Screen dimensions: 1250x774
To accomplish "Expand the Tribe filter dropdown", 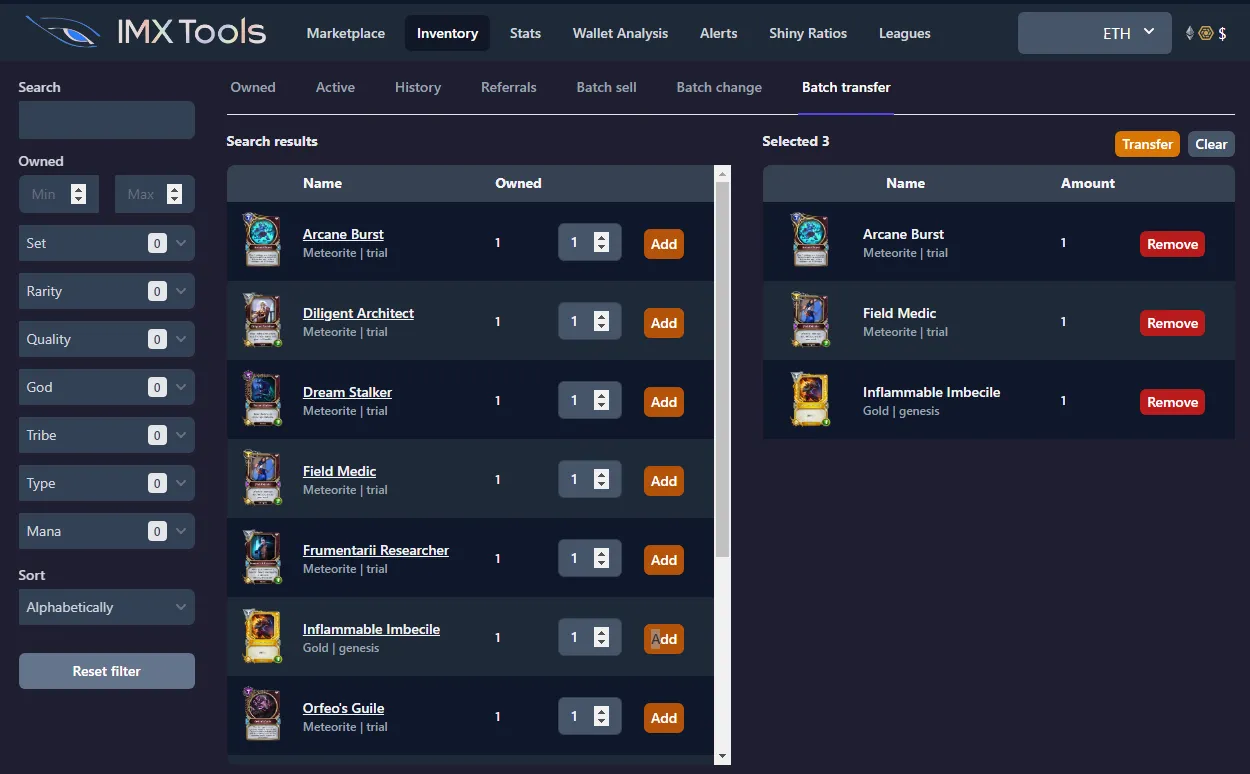I will coord(107,435).
